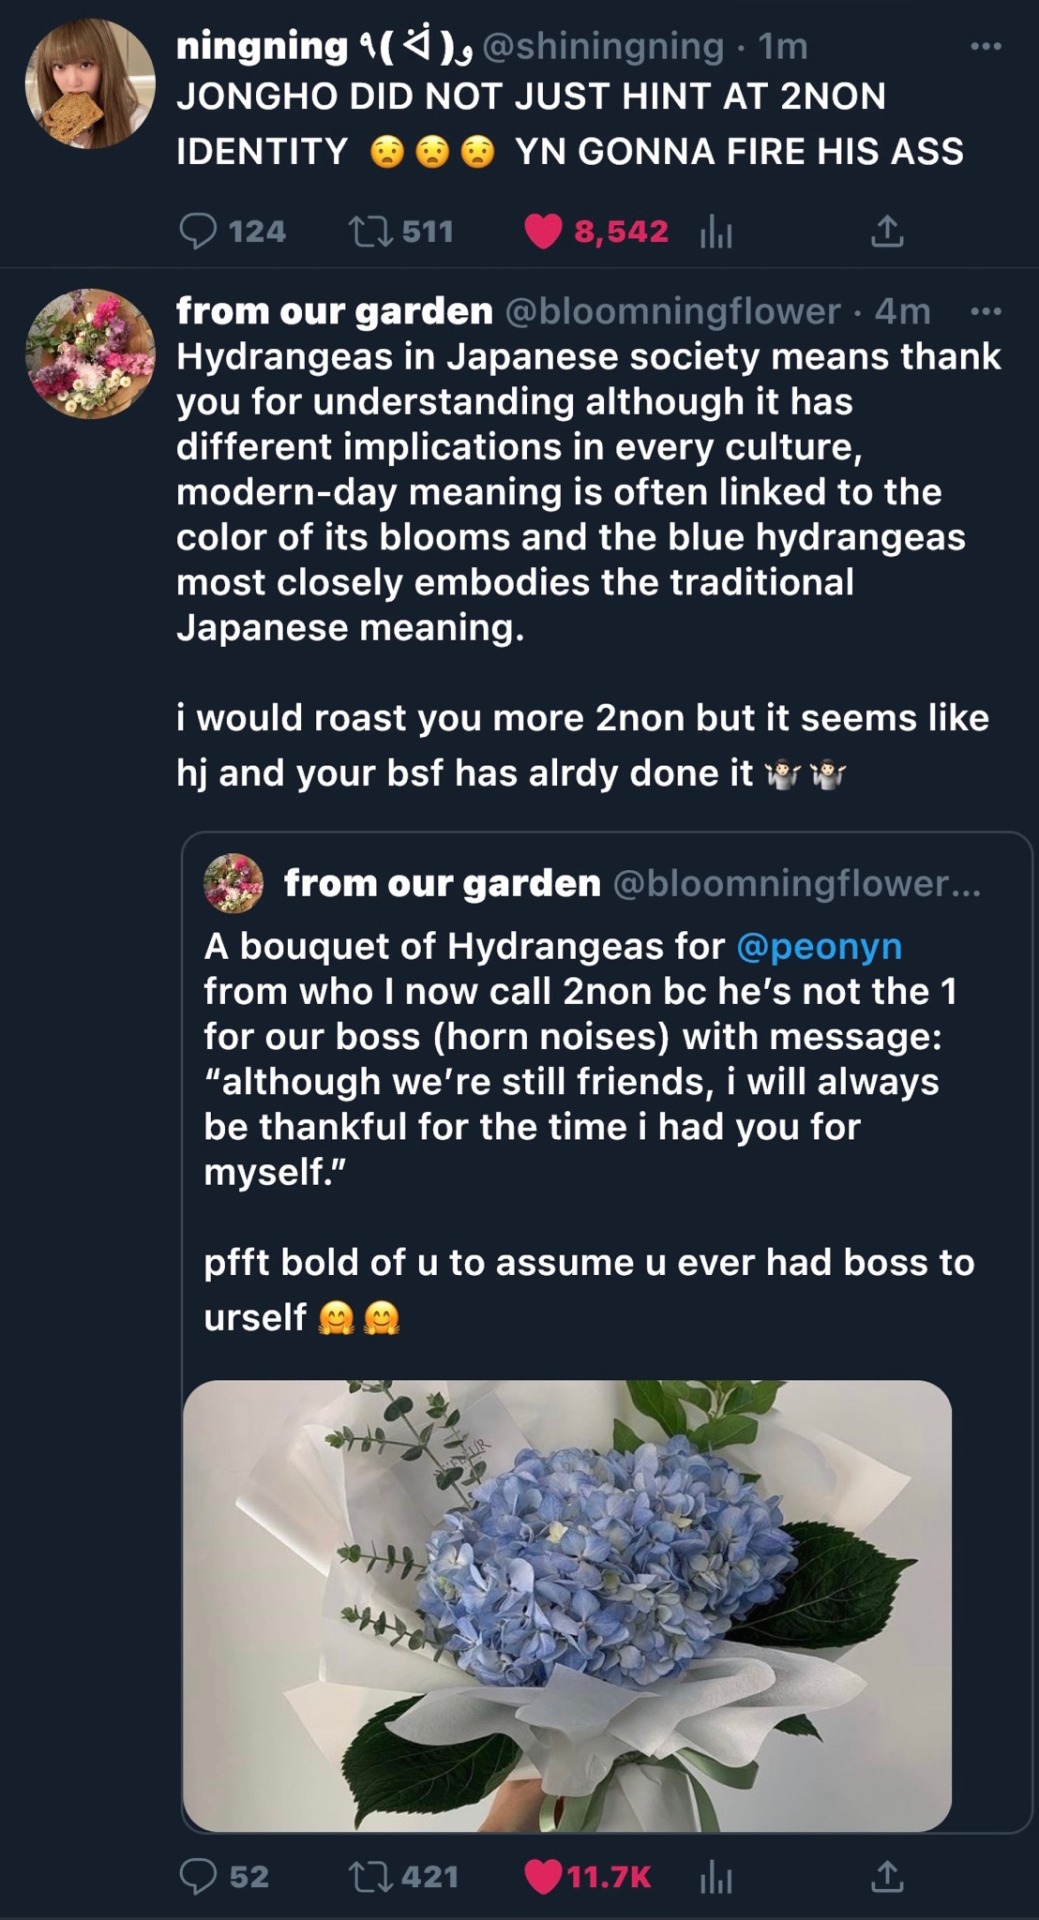Viewport: 1039px width, 1920px height.
Task: Reply to ningning's tweet
Action: (198, 232)
